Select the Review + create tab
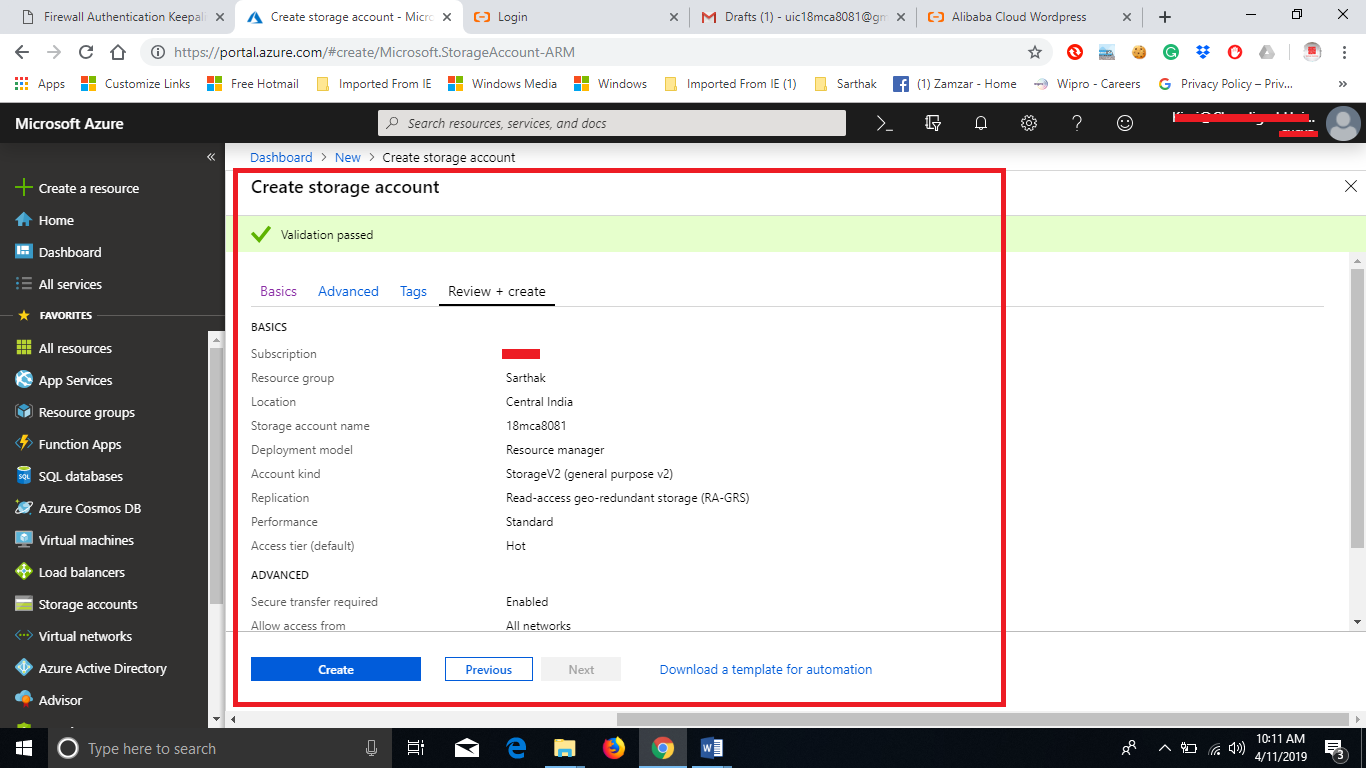The image size is (1366, 768). coord(497,291)
